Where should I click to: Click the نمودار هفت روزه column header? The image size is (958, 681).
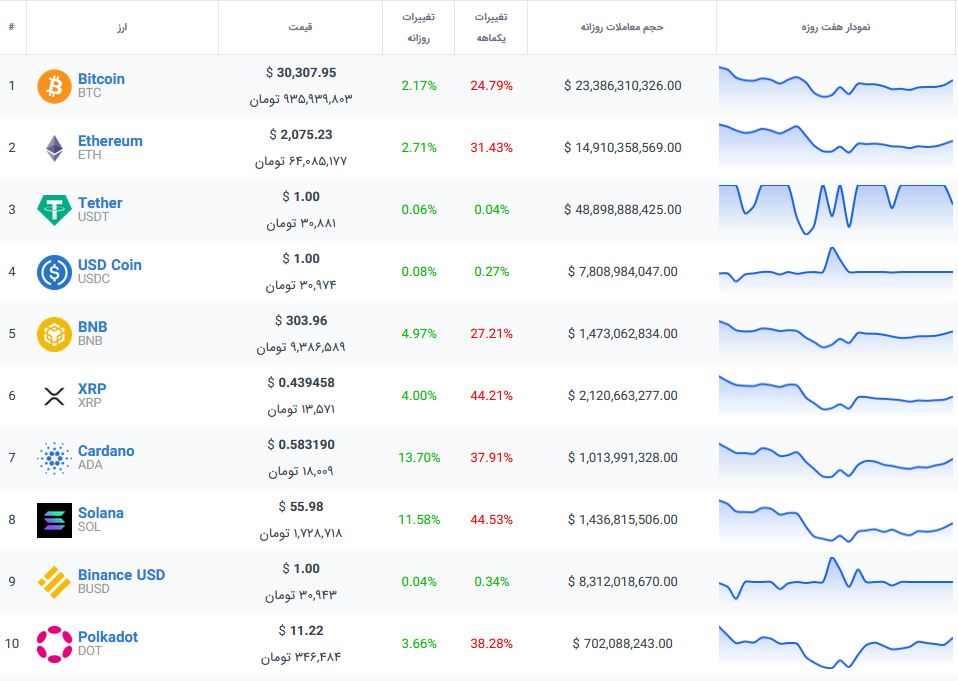tap(836, 27)
